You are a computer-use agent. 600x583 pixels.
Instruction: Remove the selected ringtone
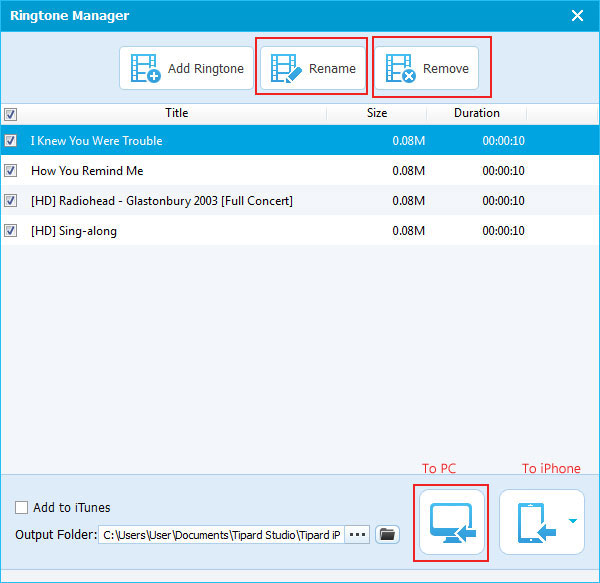(x=426, y=68)
